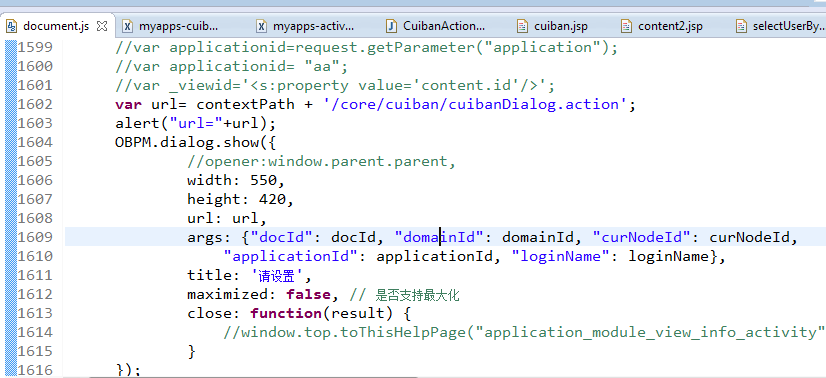Click the commented _viewid s:property line
This screenshot has width=826, height=378.
pos(335,85)
